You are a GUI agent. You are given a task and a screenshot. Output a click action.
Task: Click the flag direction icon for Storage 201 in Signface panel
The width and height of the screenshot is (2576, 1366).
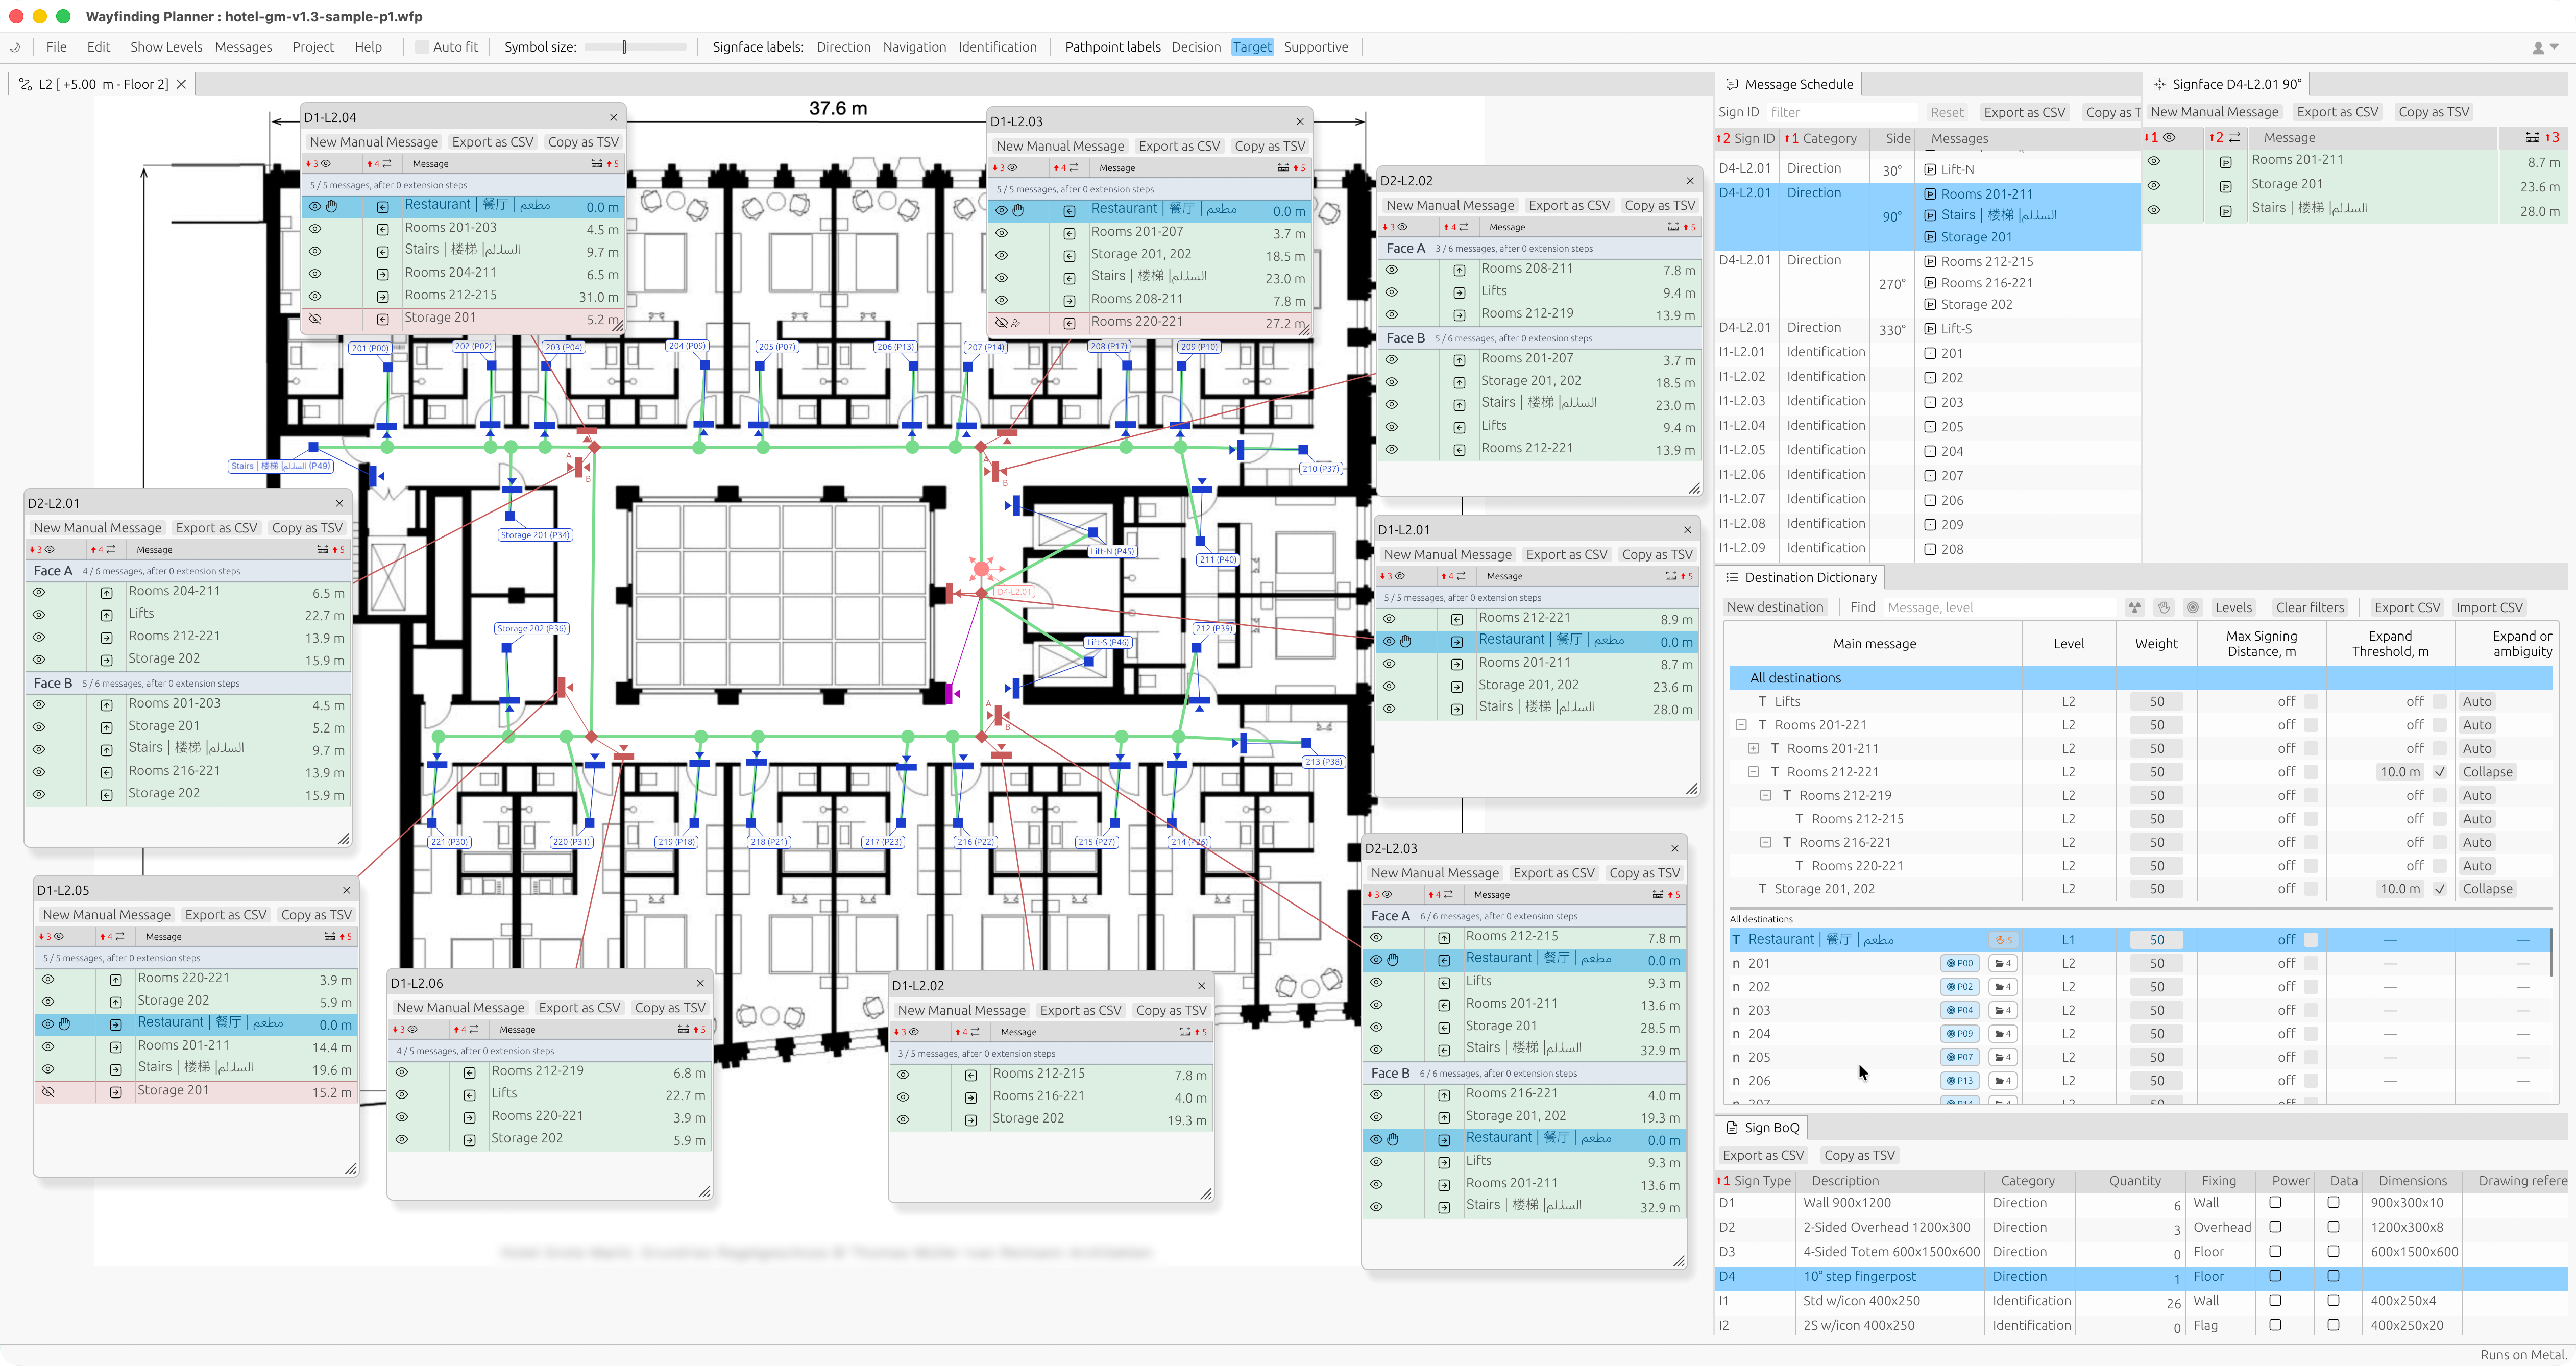2226,186
